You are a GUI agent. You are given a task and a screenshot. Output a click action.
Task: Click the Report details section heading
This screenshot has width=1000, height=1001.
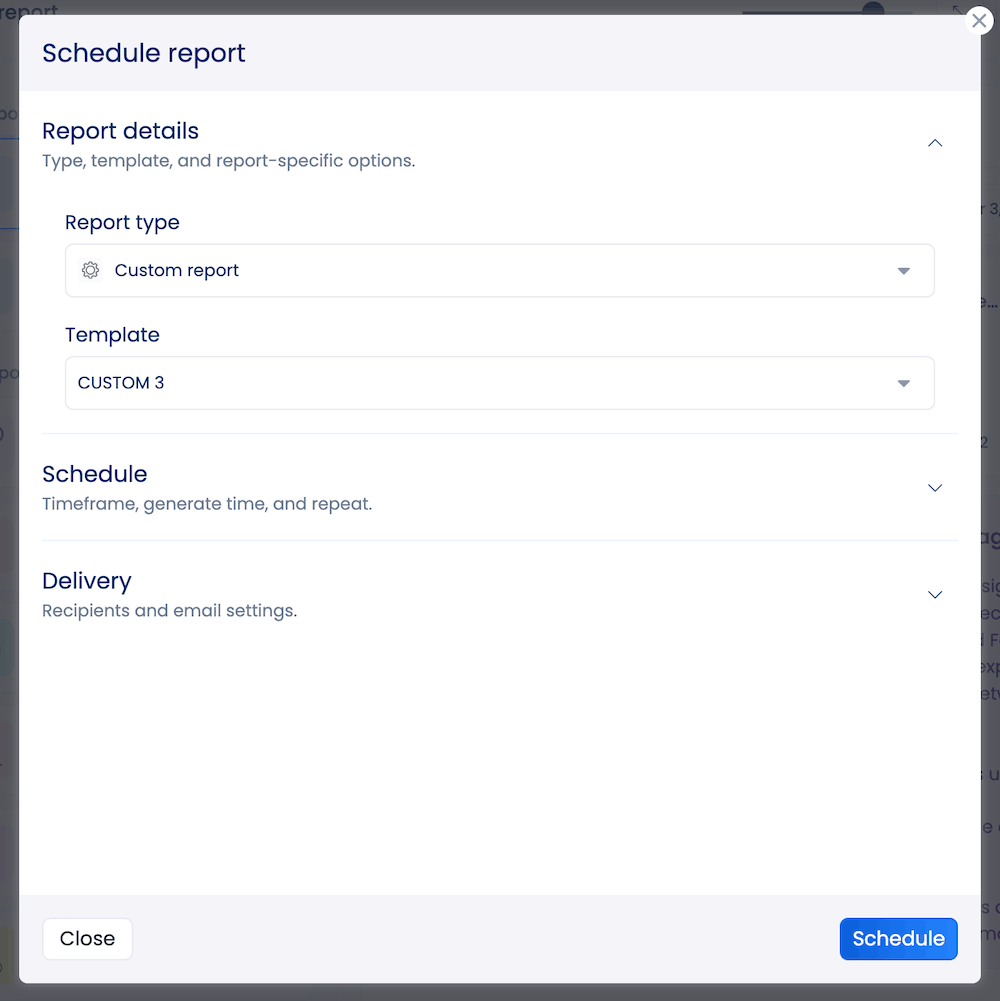click(120, 131)
